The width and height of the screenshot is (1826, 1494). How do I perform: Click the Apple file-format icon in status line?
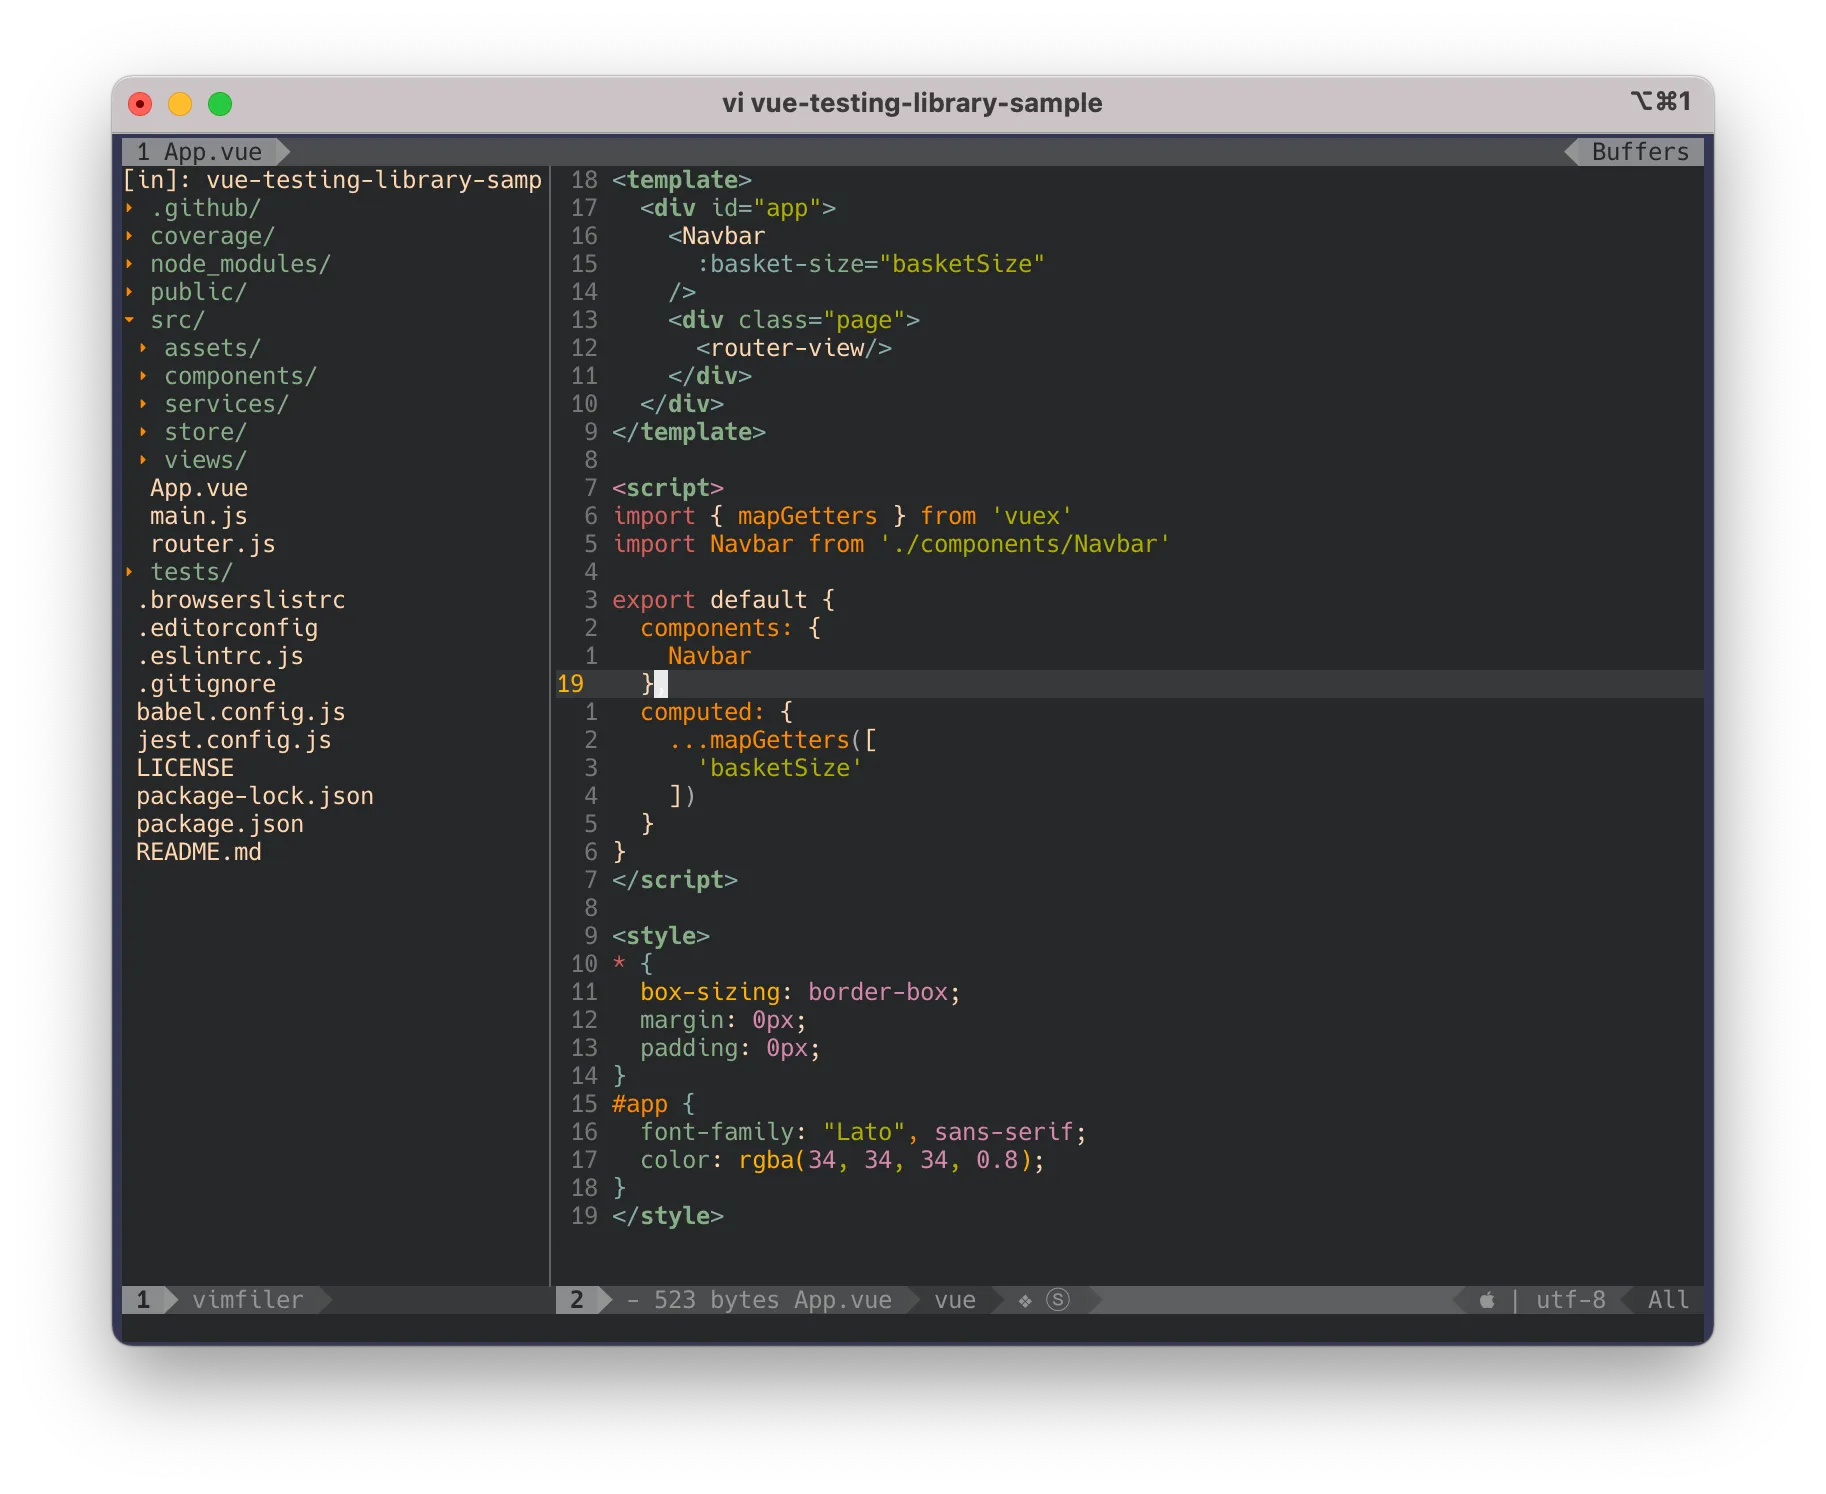coord(1487,1300)
